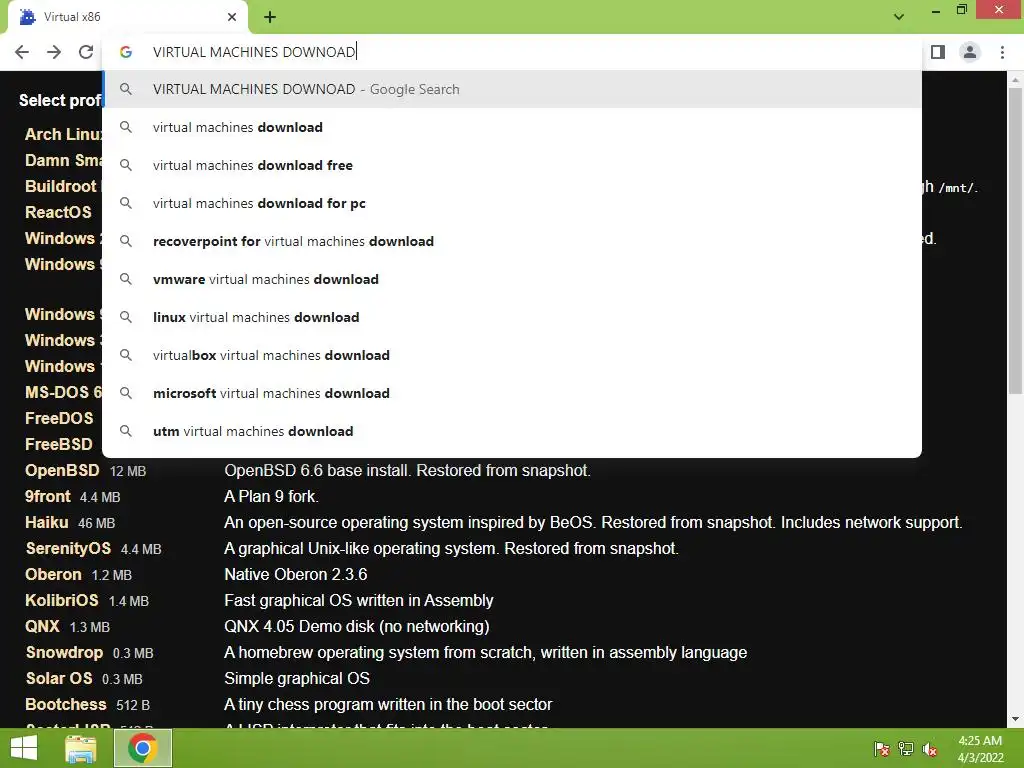Open the KolibriOS profile
This screenshot has height=768, width=1024.
click(62, 600)
